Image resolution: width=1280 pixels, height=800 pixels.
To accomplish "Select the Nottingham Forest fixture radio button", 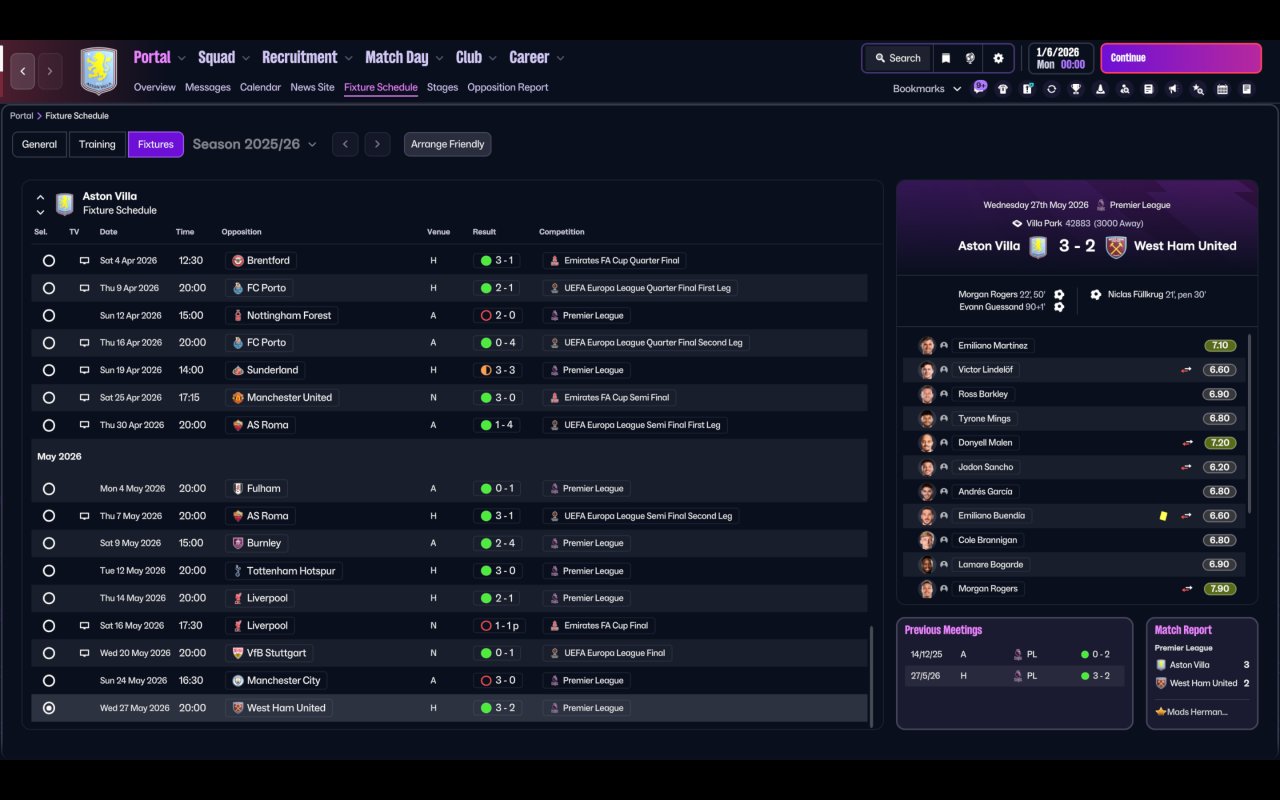I will coord(49,316).
